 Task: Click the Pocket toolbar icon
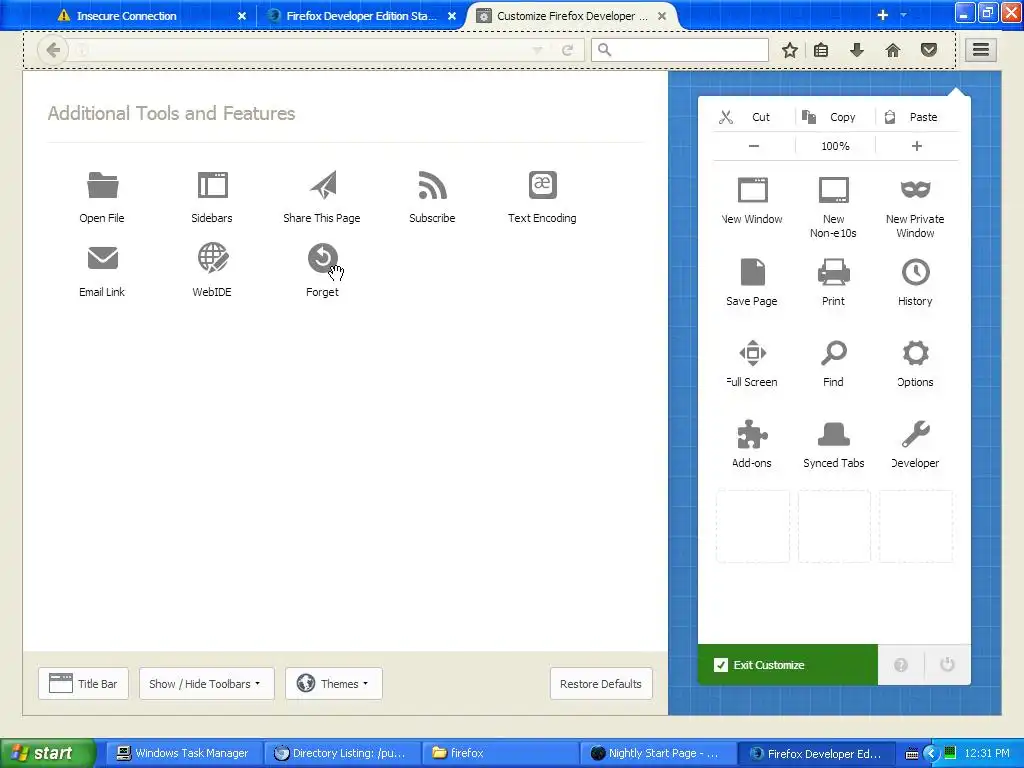(x=929, y=50)
